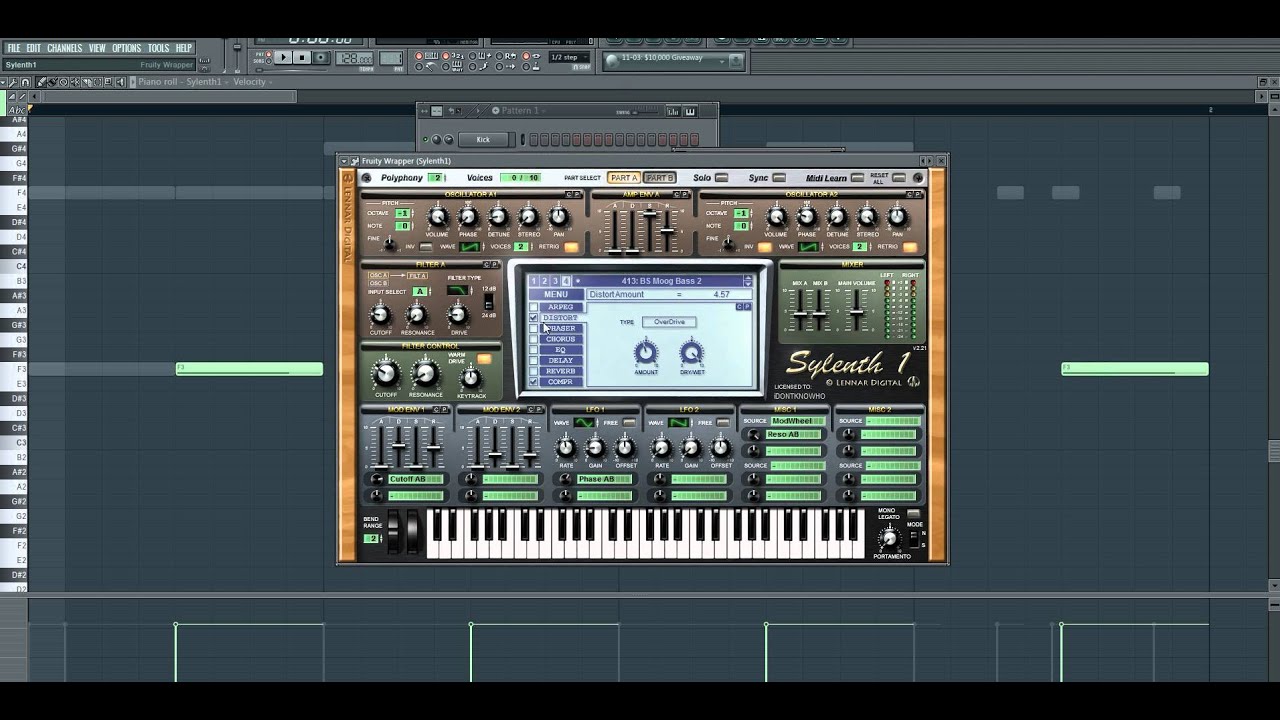The image size is (1280, 720).
Task: Click the Abc note label icon
Action: (16, 110)
